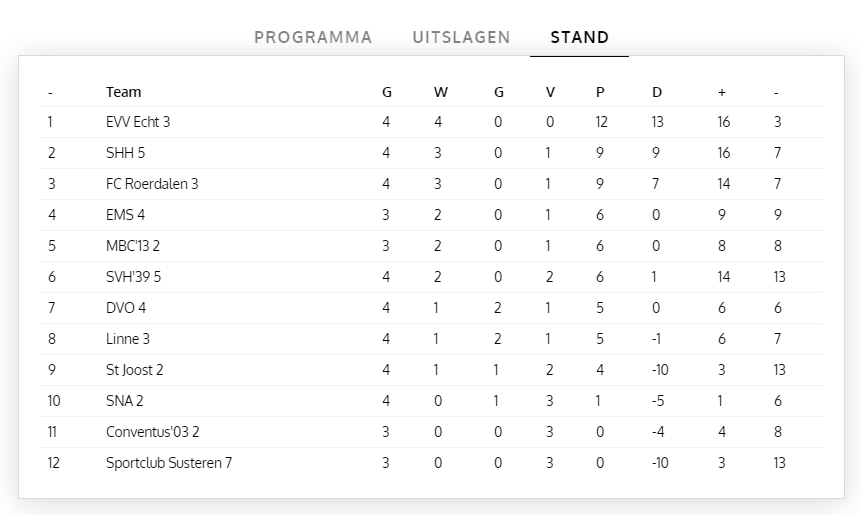Image resolution: width=861 pixels, height=515 pixels.
Task: Select SVH'39 5 team name
Action: 133,277
